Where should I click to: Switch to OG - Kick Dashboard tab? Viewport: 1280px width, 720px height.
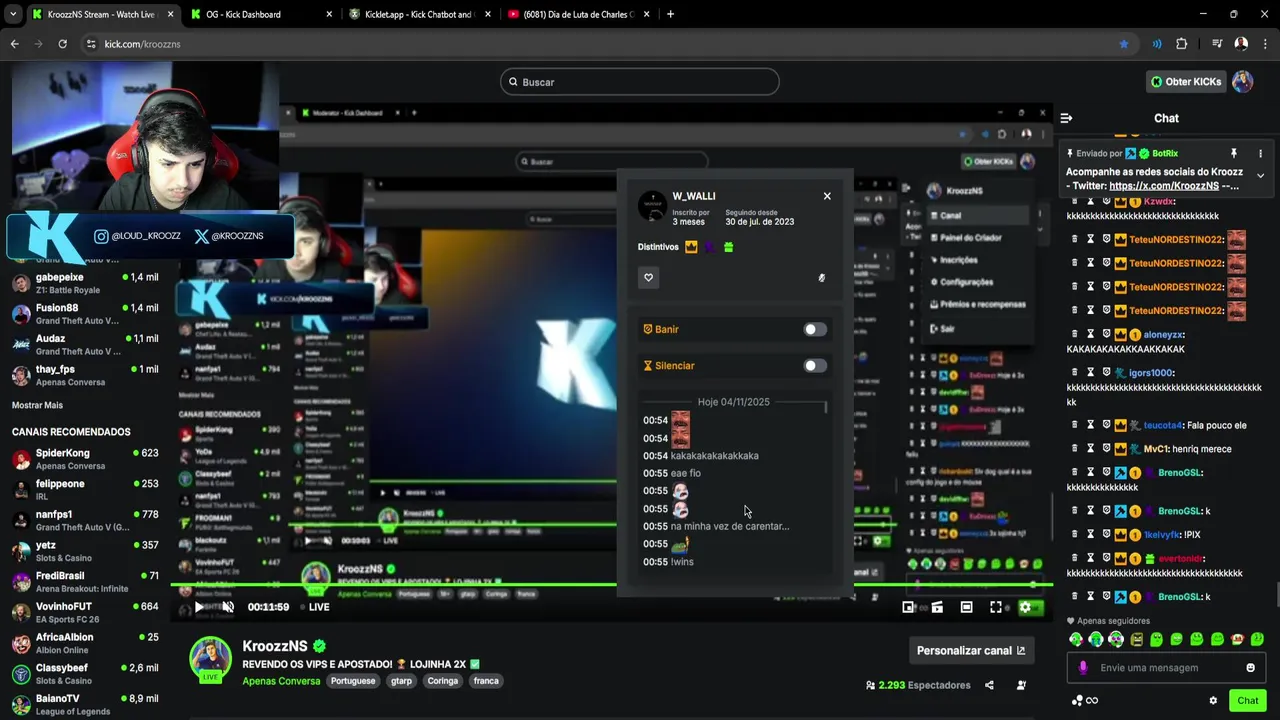[x=262, y=14]
